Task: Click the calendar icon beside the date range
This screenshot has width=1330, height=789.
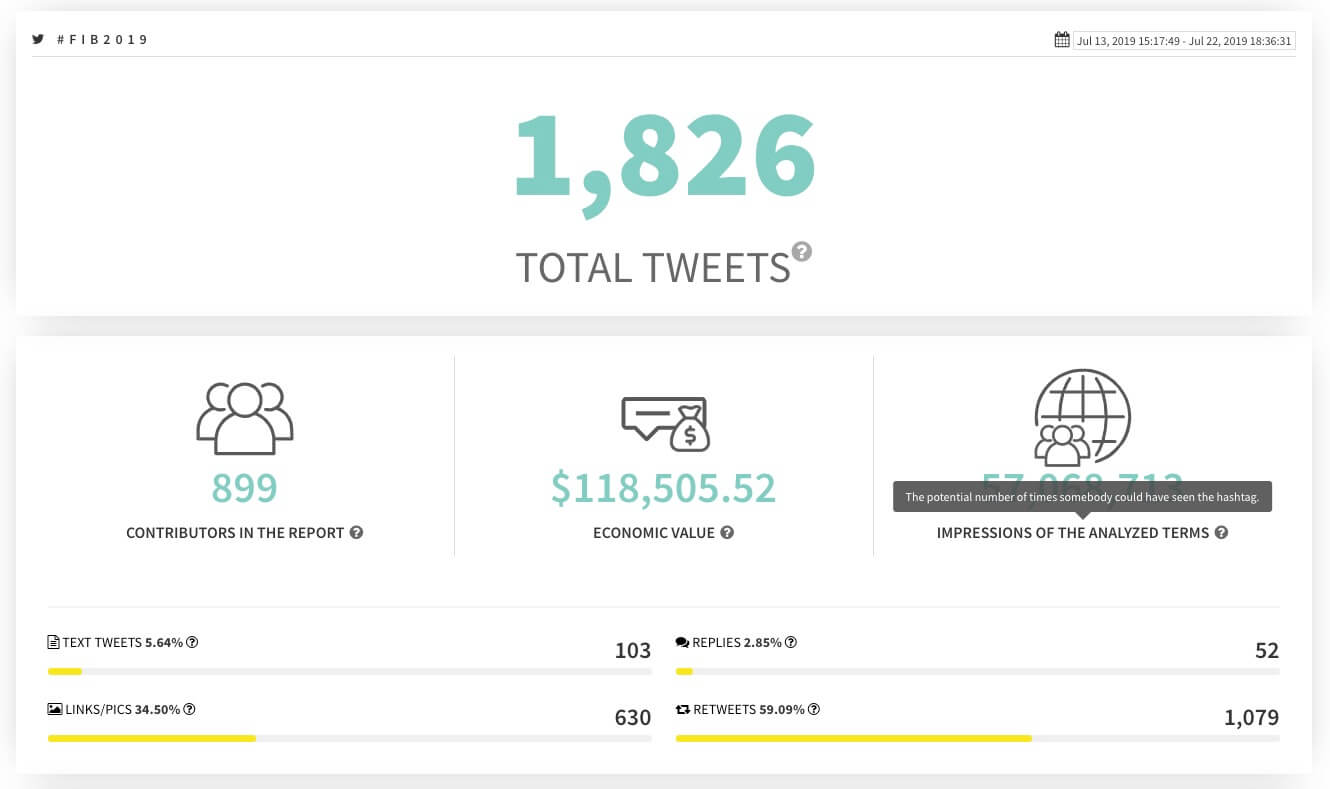Action: pos(1062,39)
